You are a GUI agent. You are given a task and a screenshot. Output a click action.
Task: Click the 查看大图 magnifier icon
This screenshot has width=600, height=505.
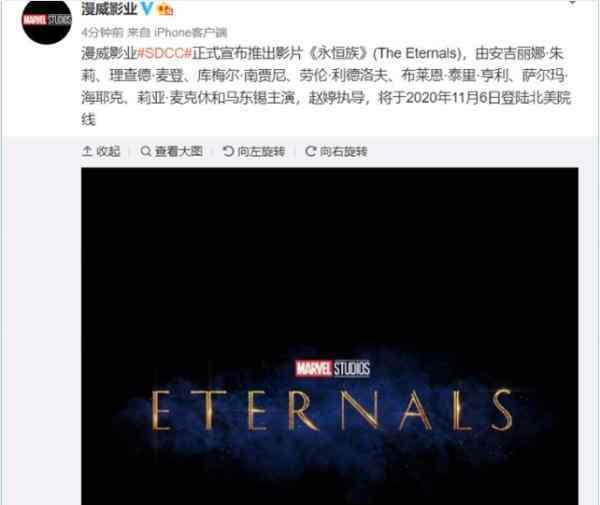[x=145, y=151]
